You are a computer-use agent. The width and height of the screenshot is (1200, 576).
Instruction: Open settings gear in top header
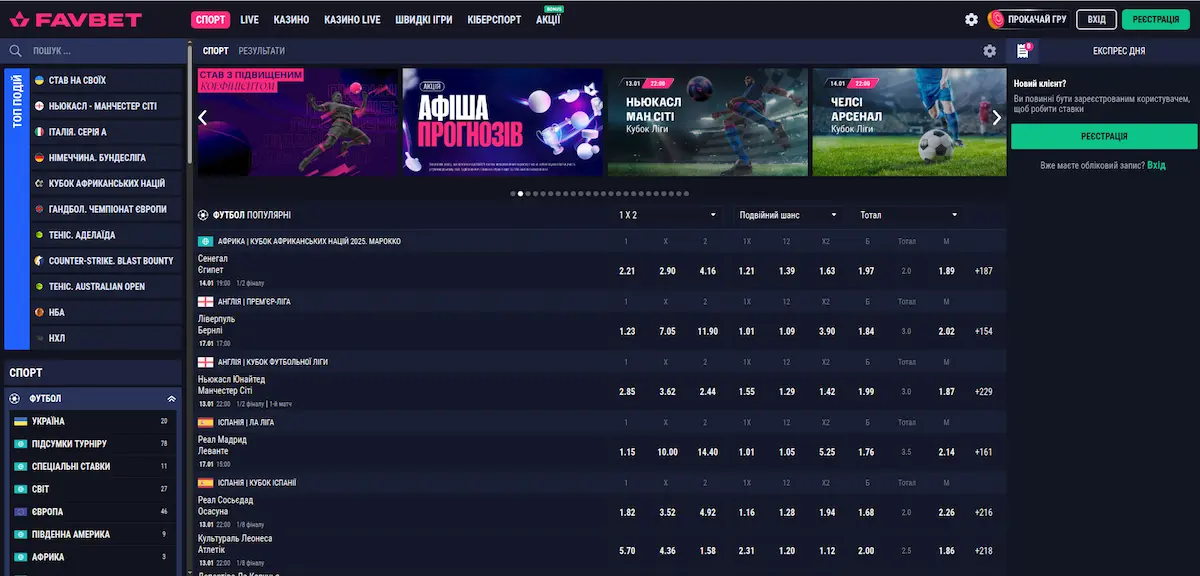(971, 19)
